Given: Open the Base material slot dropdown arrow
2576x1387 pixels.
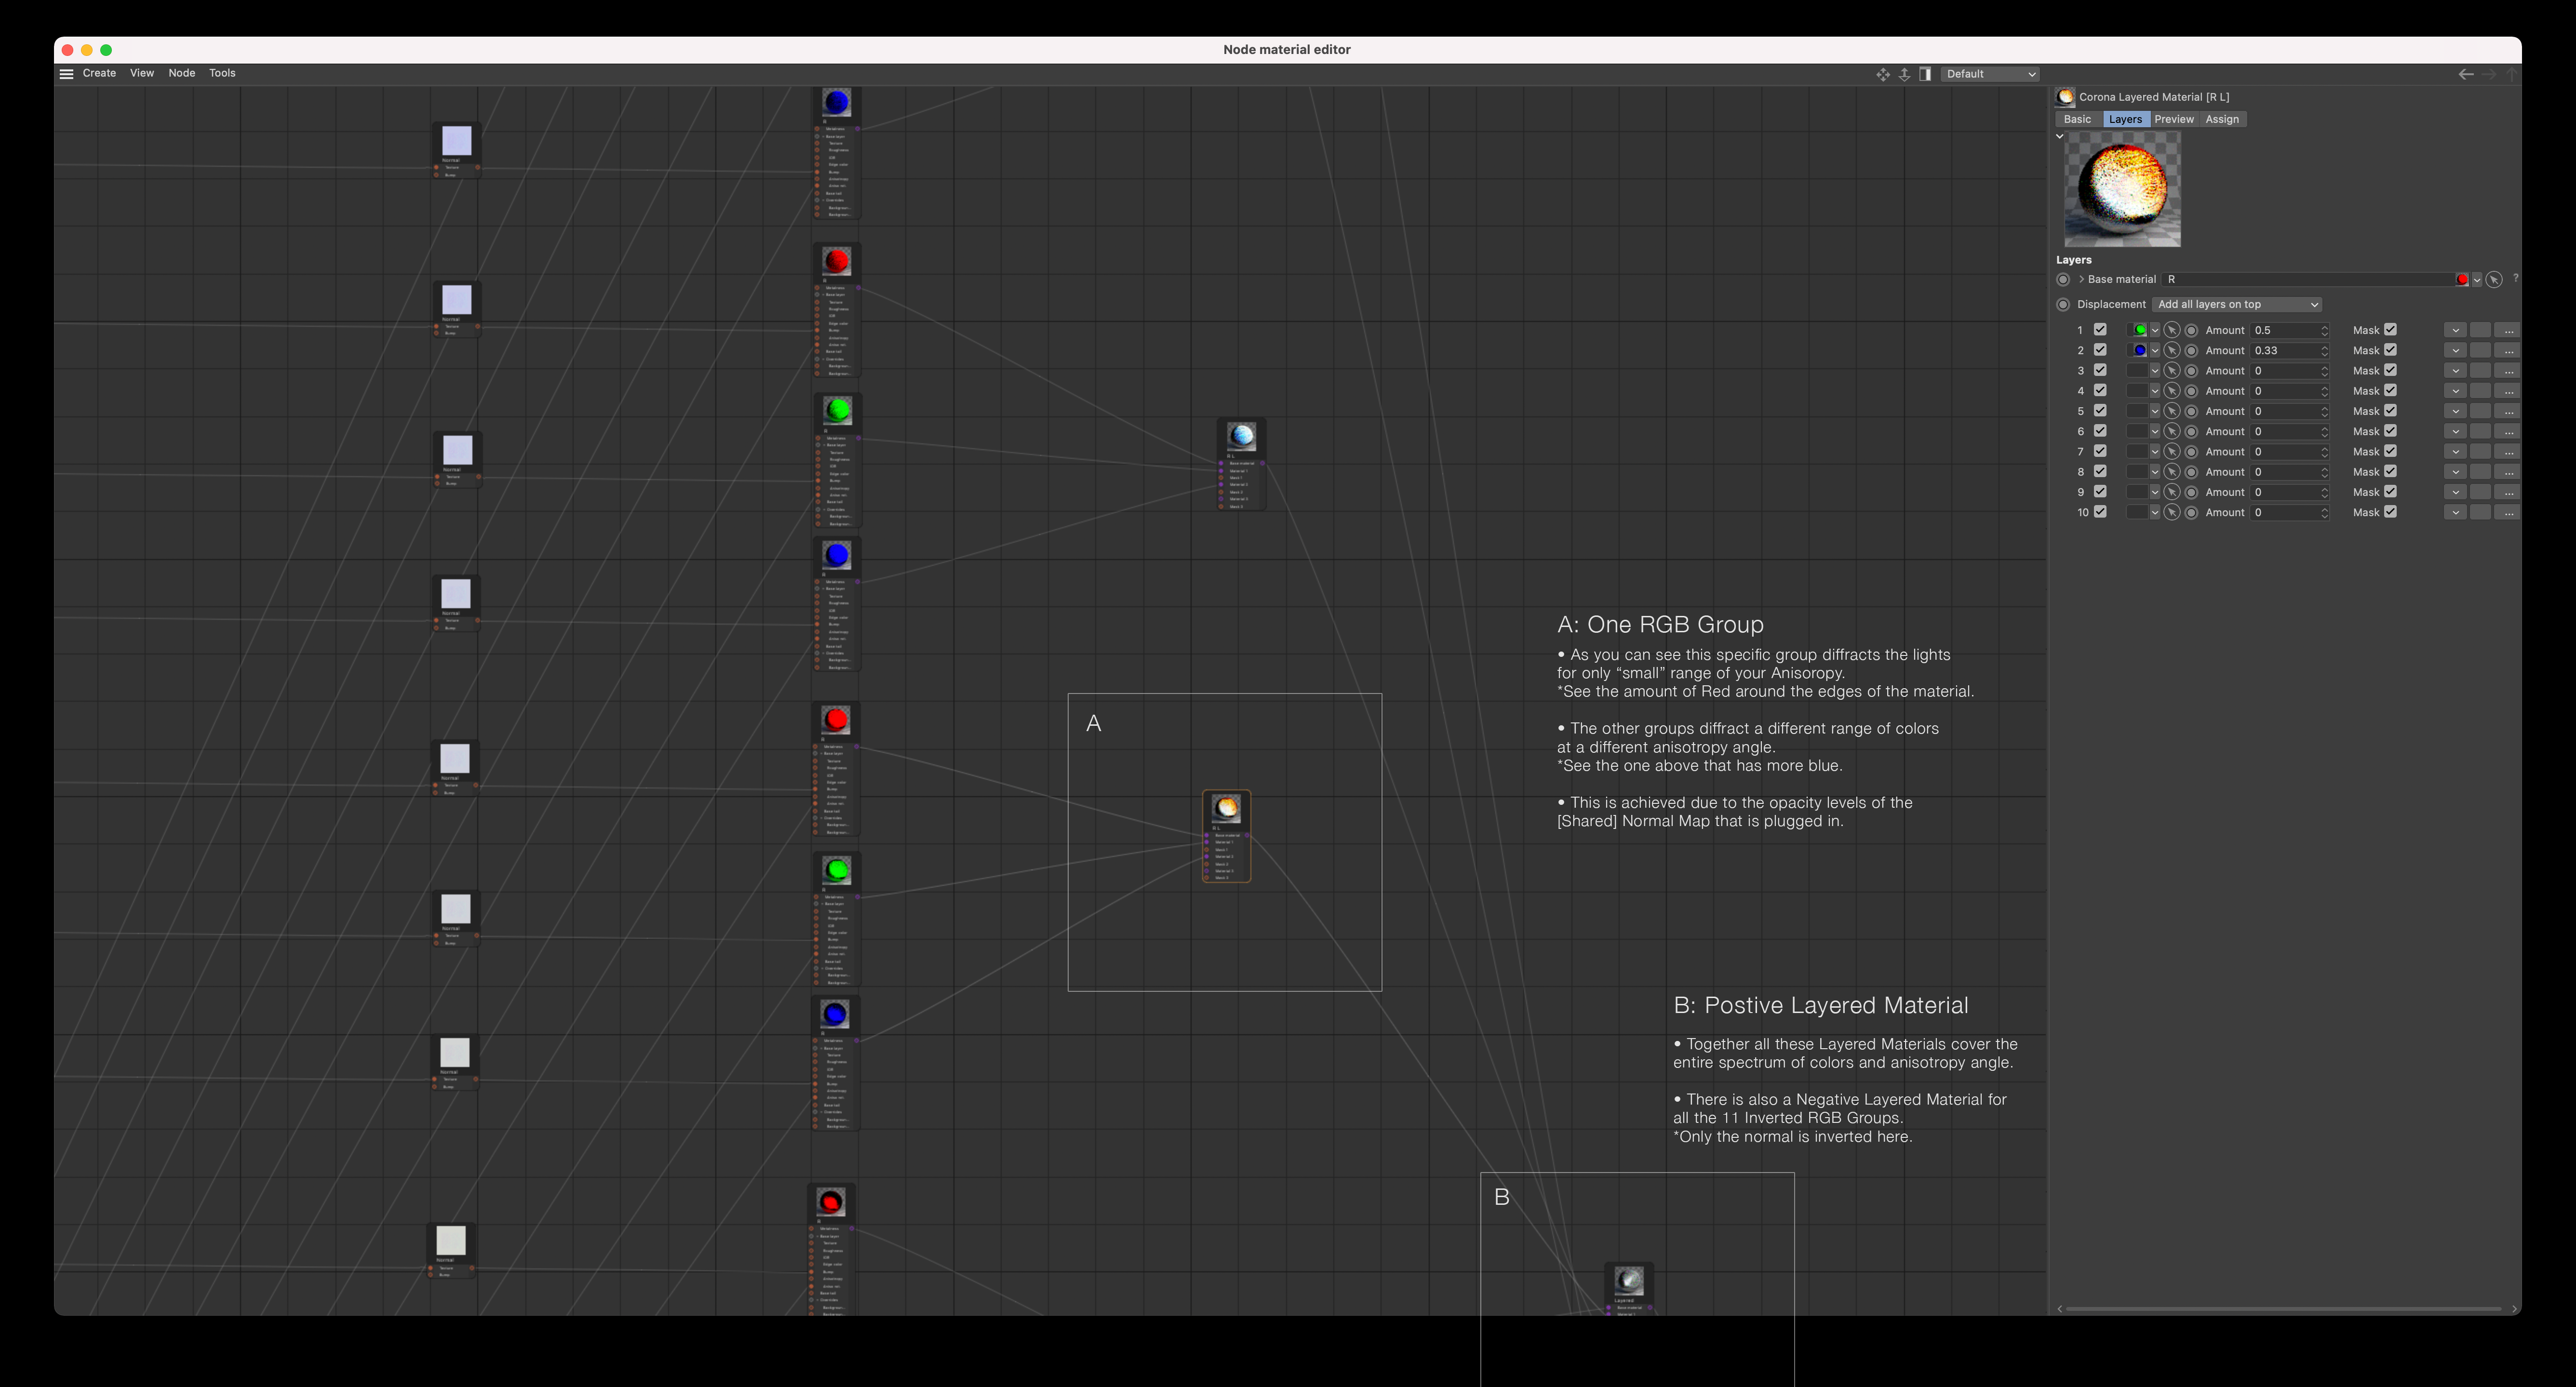Looking at the screenshot, I should [x=2477, y=280].
